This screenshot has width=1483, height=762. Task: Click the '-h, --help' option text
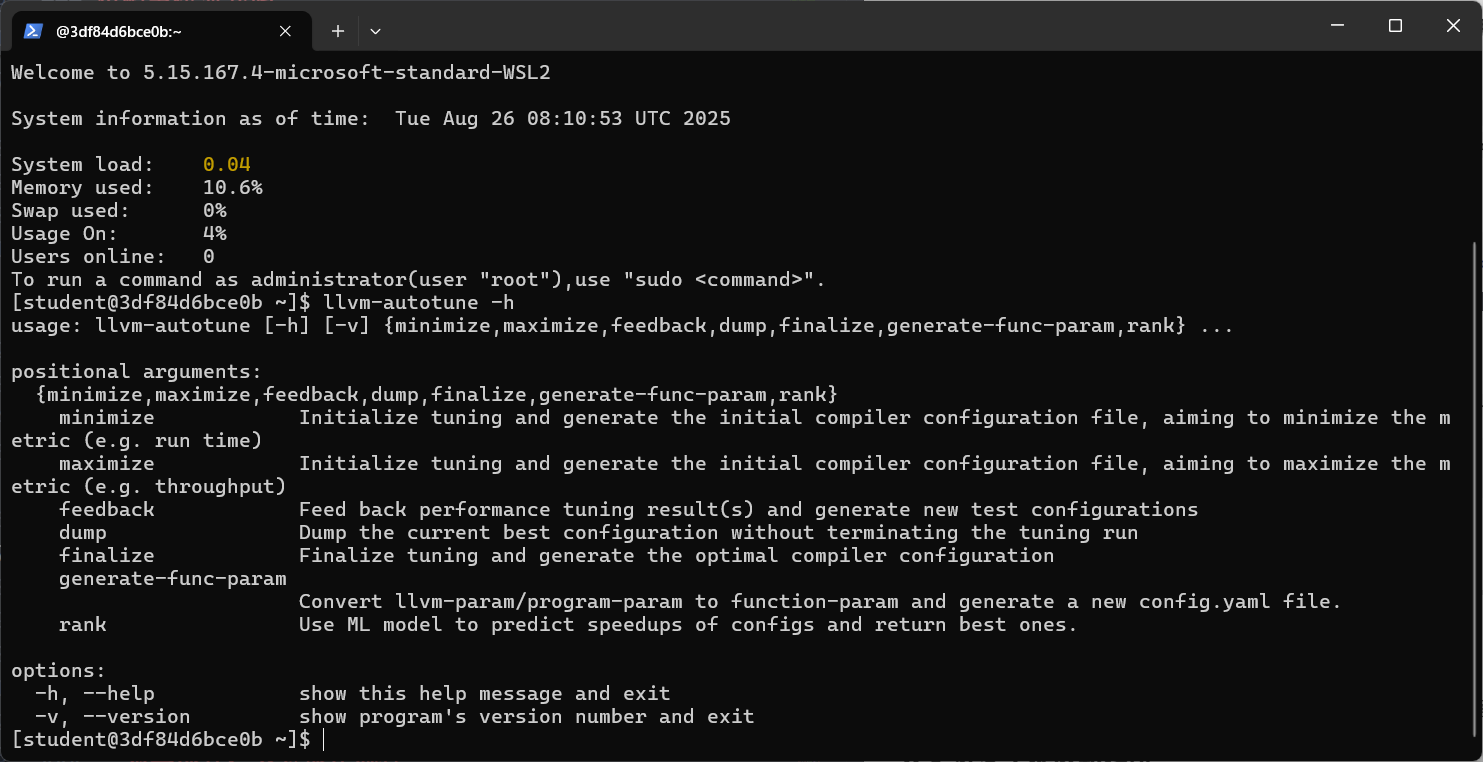(x=94, y=694)
